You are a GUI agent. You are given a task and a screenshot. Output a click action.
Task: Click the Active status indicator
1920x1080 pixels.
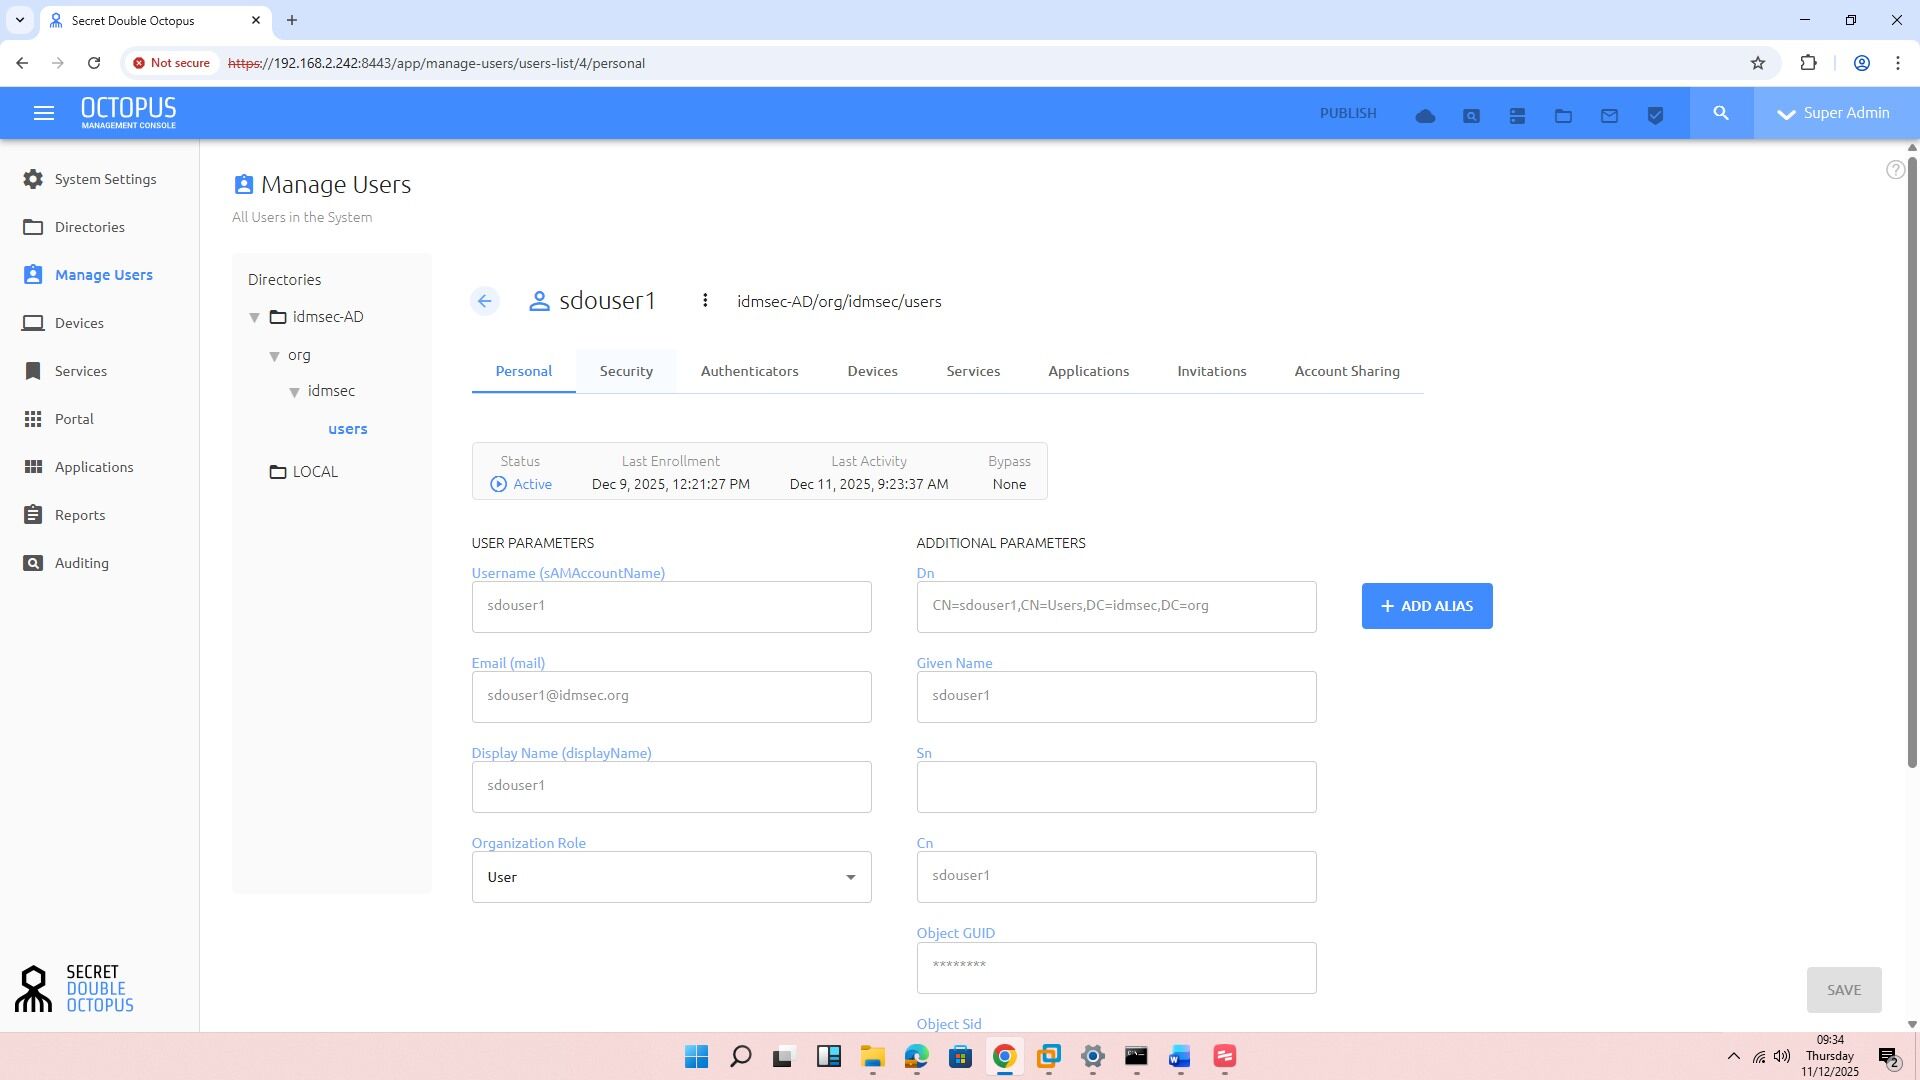(x=521, y=484)
